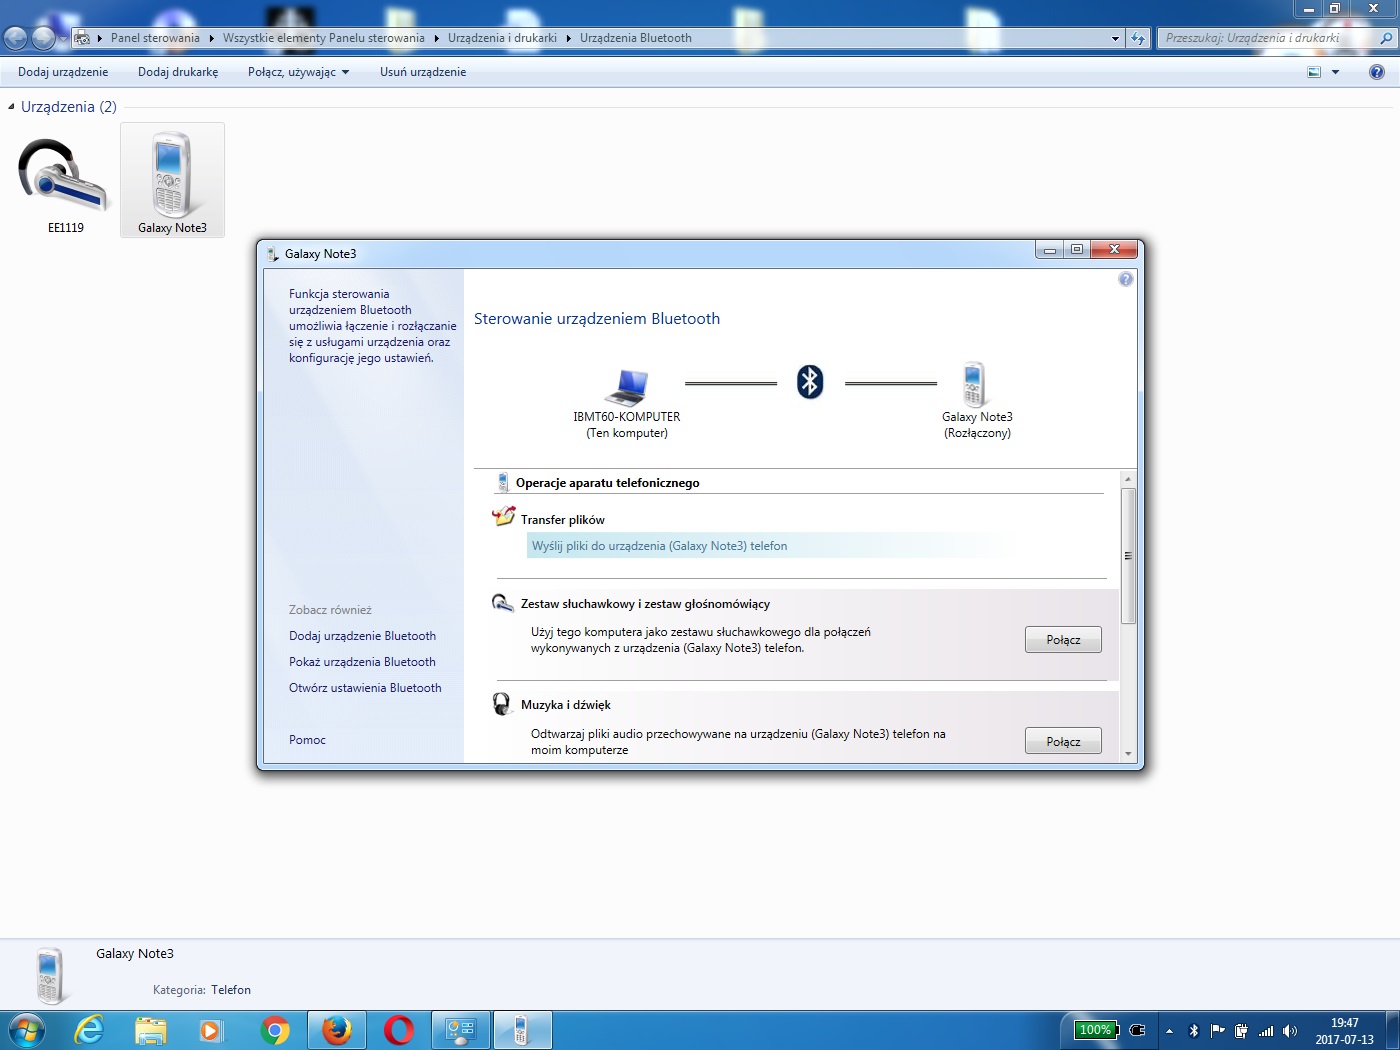Click Połącz for headset and handsfree service
The image size is (1400, 1050).
tap(1063, 640)
